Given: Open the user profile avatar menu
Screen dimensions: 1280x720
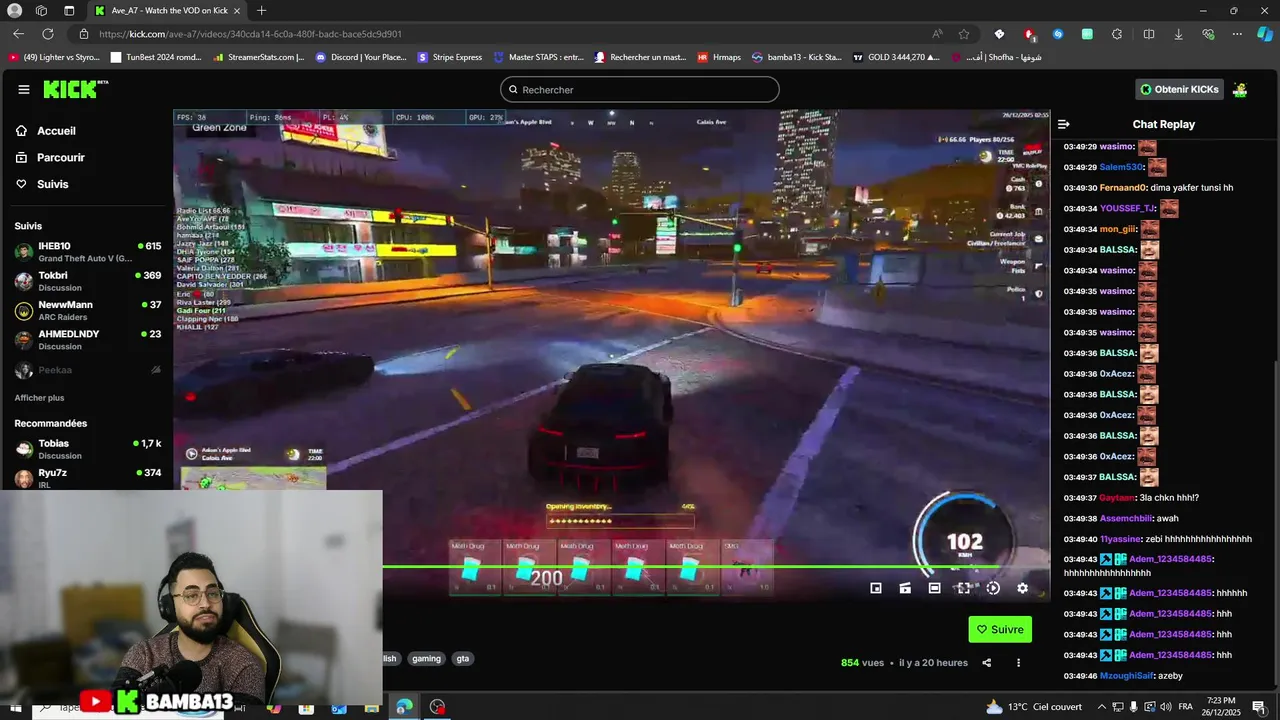Looking at the screenshot, I should [x=1240, y=89].
